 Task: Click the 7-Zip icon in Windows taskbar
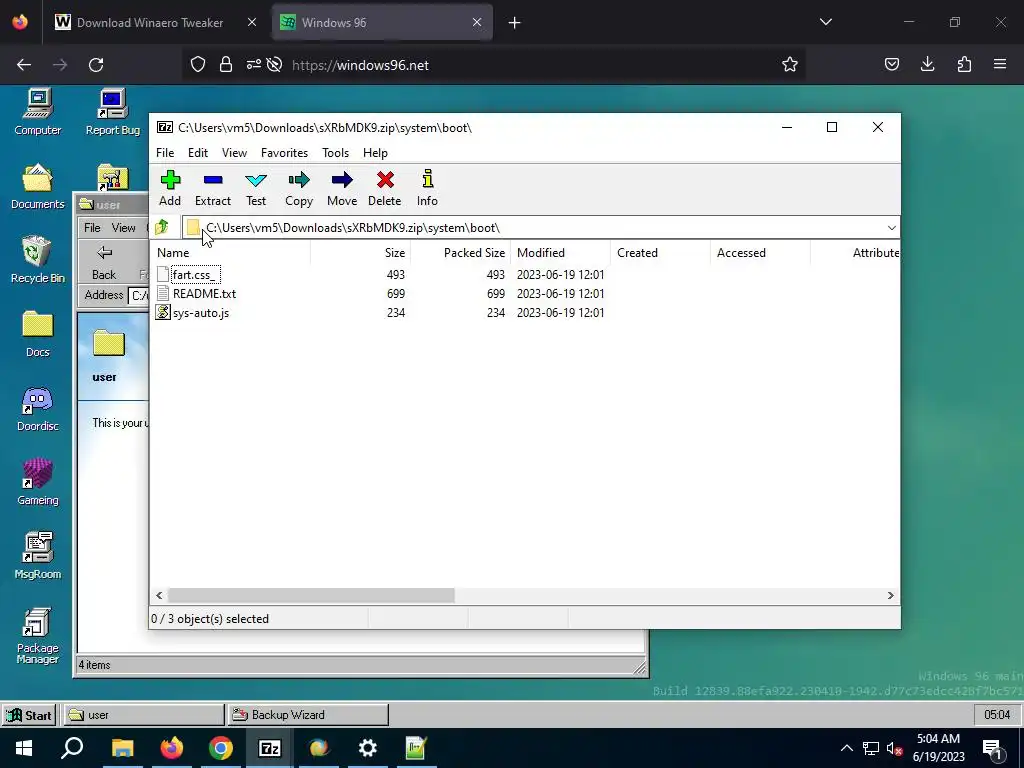pyautogui.click(x=270, y=748)
